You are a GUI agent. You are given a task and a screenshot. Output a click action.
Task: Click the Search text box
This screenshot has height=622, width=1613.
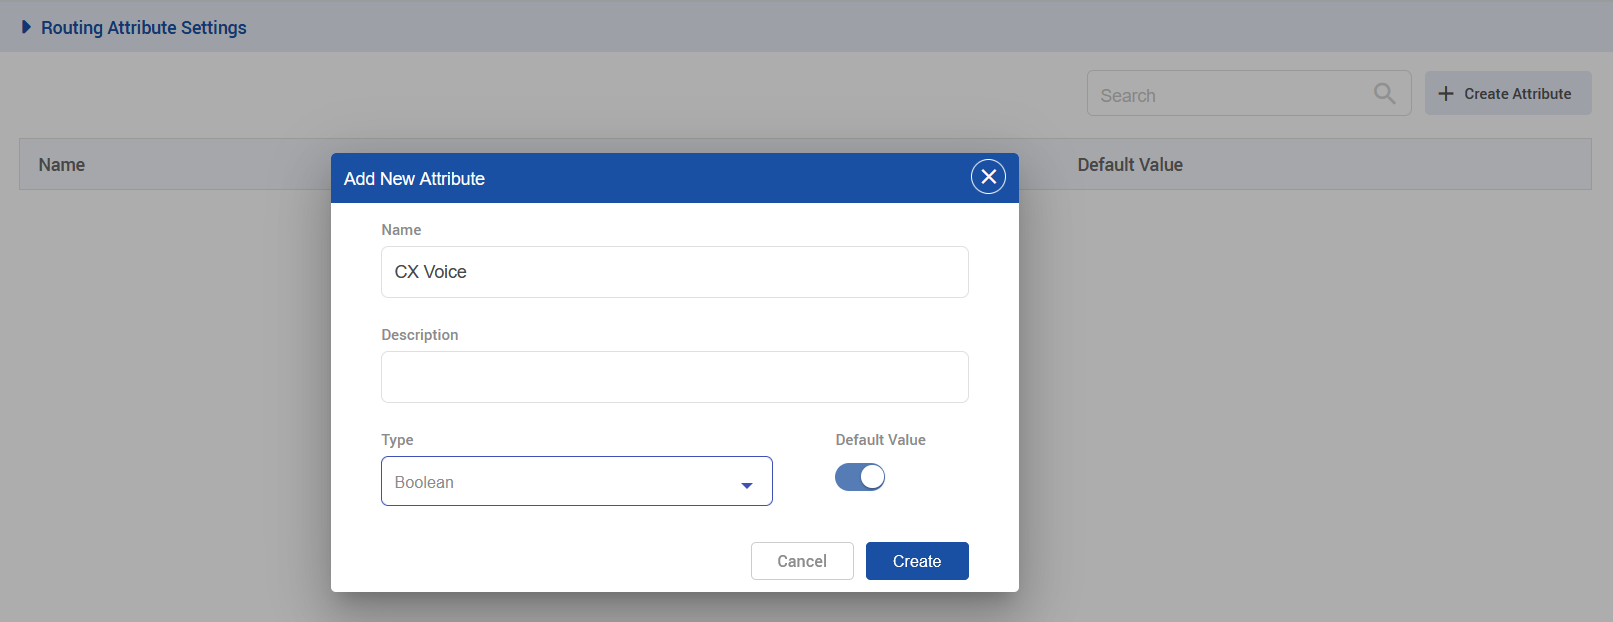pyautogui.click(x=1230, y=95)
